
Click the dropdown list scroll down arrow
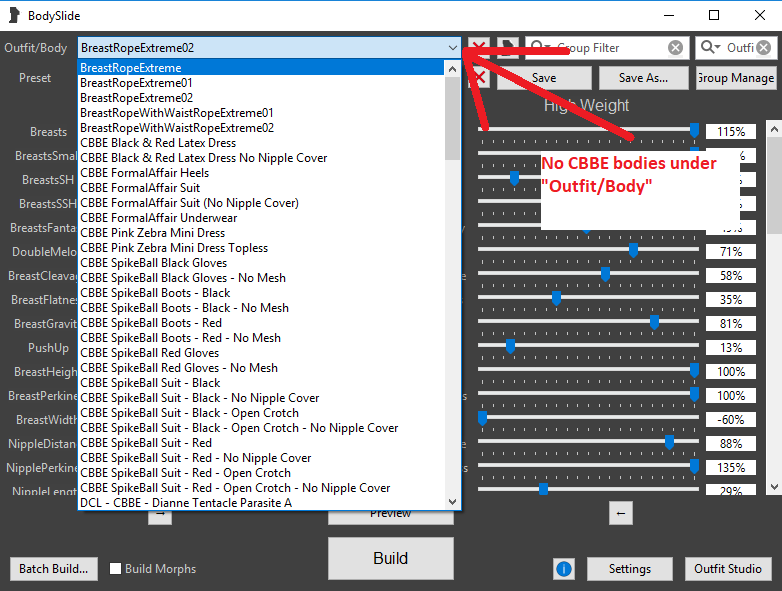(452, 502)
